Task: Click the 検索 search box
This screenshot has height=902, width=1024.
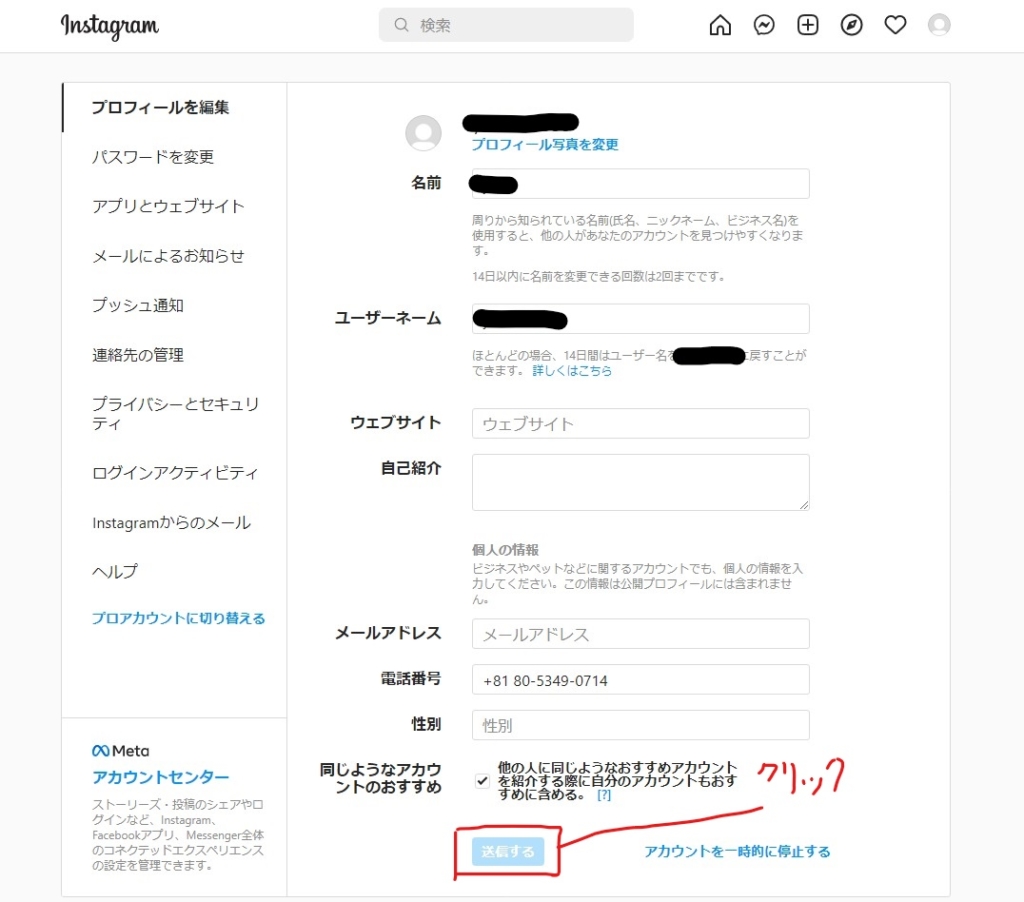Action: (506, 26)
